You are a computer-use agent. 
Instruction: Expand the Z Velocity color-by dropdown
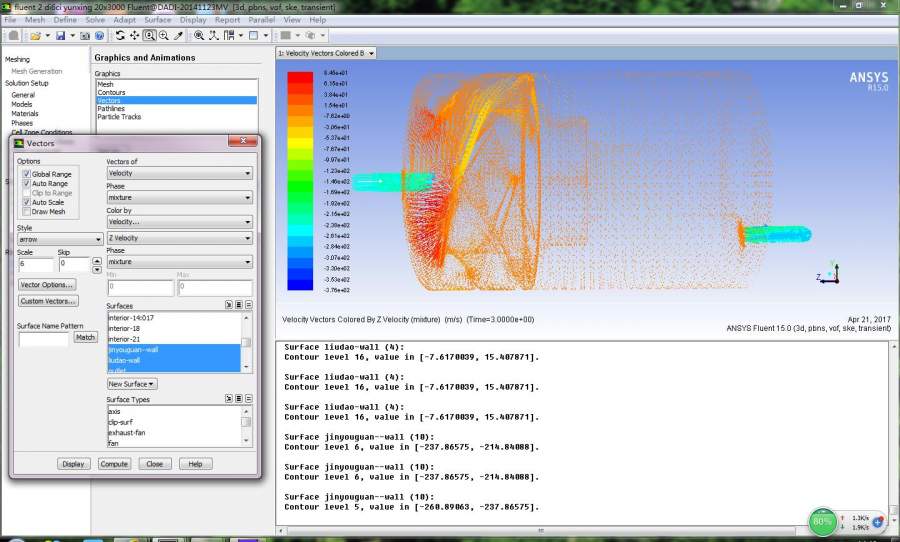point(179,238)
